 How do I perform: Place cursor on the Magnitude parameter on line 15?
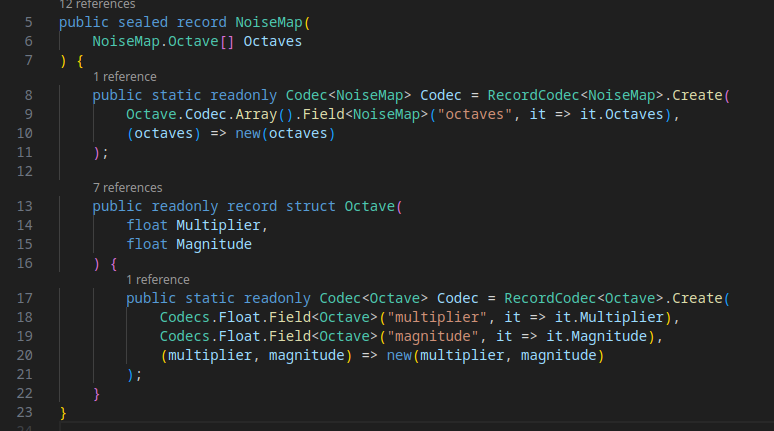point(213,244)
